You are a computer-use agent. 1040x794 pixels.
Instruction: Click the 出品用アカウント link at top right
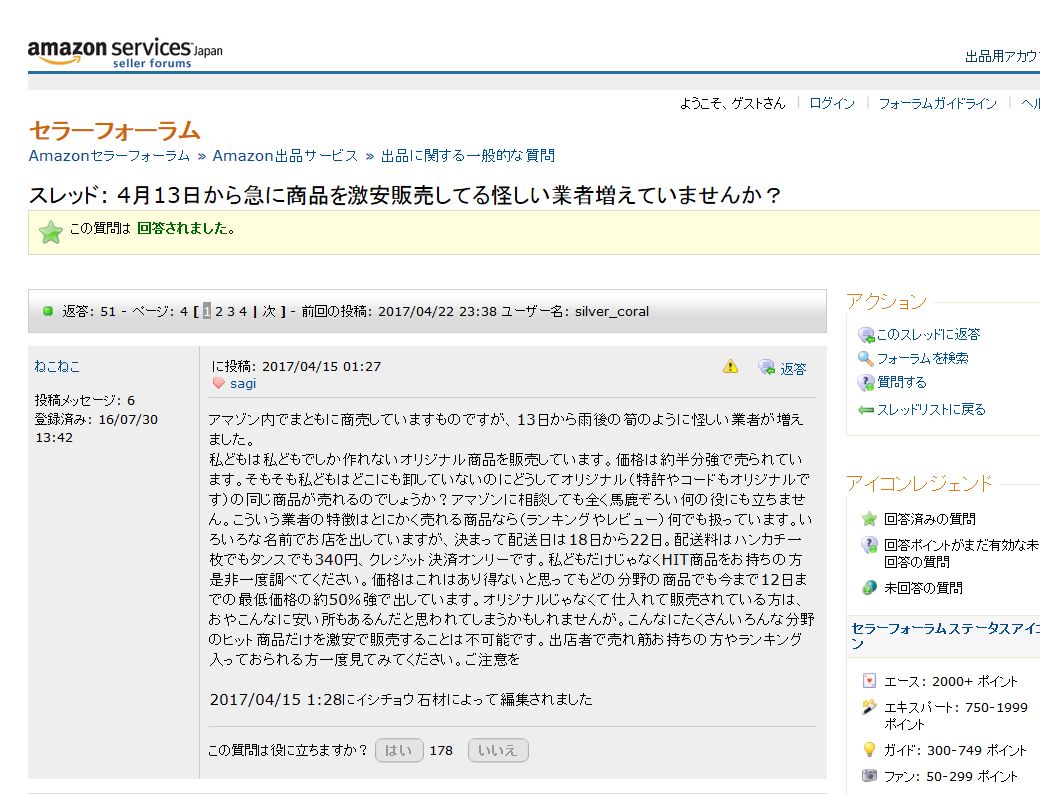point(1002,57)
